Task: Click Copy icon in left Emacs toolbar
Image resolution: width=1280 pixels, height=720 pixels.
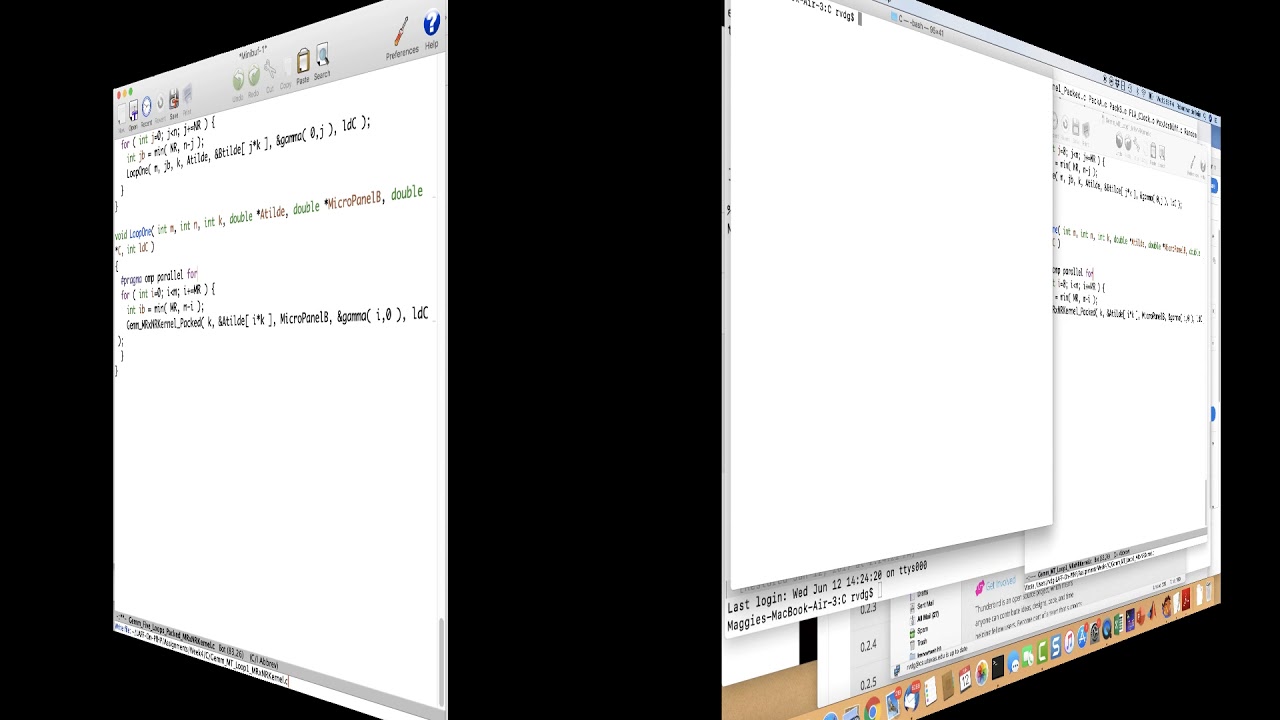Action: [288, 70]
